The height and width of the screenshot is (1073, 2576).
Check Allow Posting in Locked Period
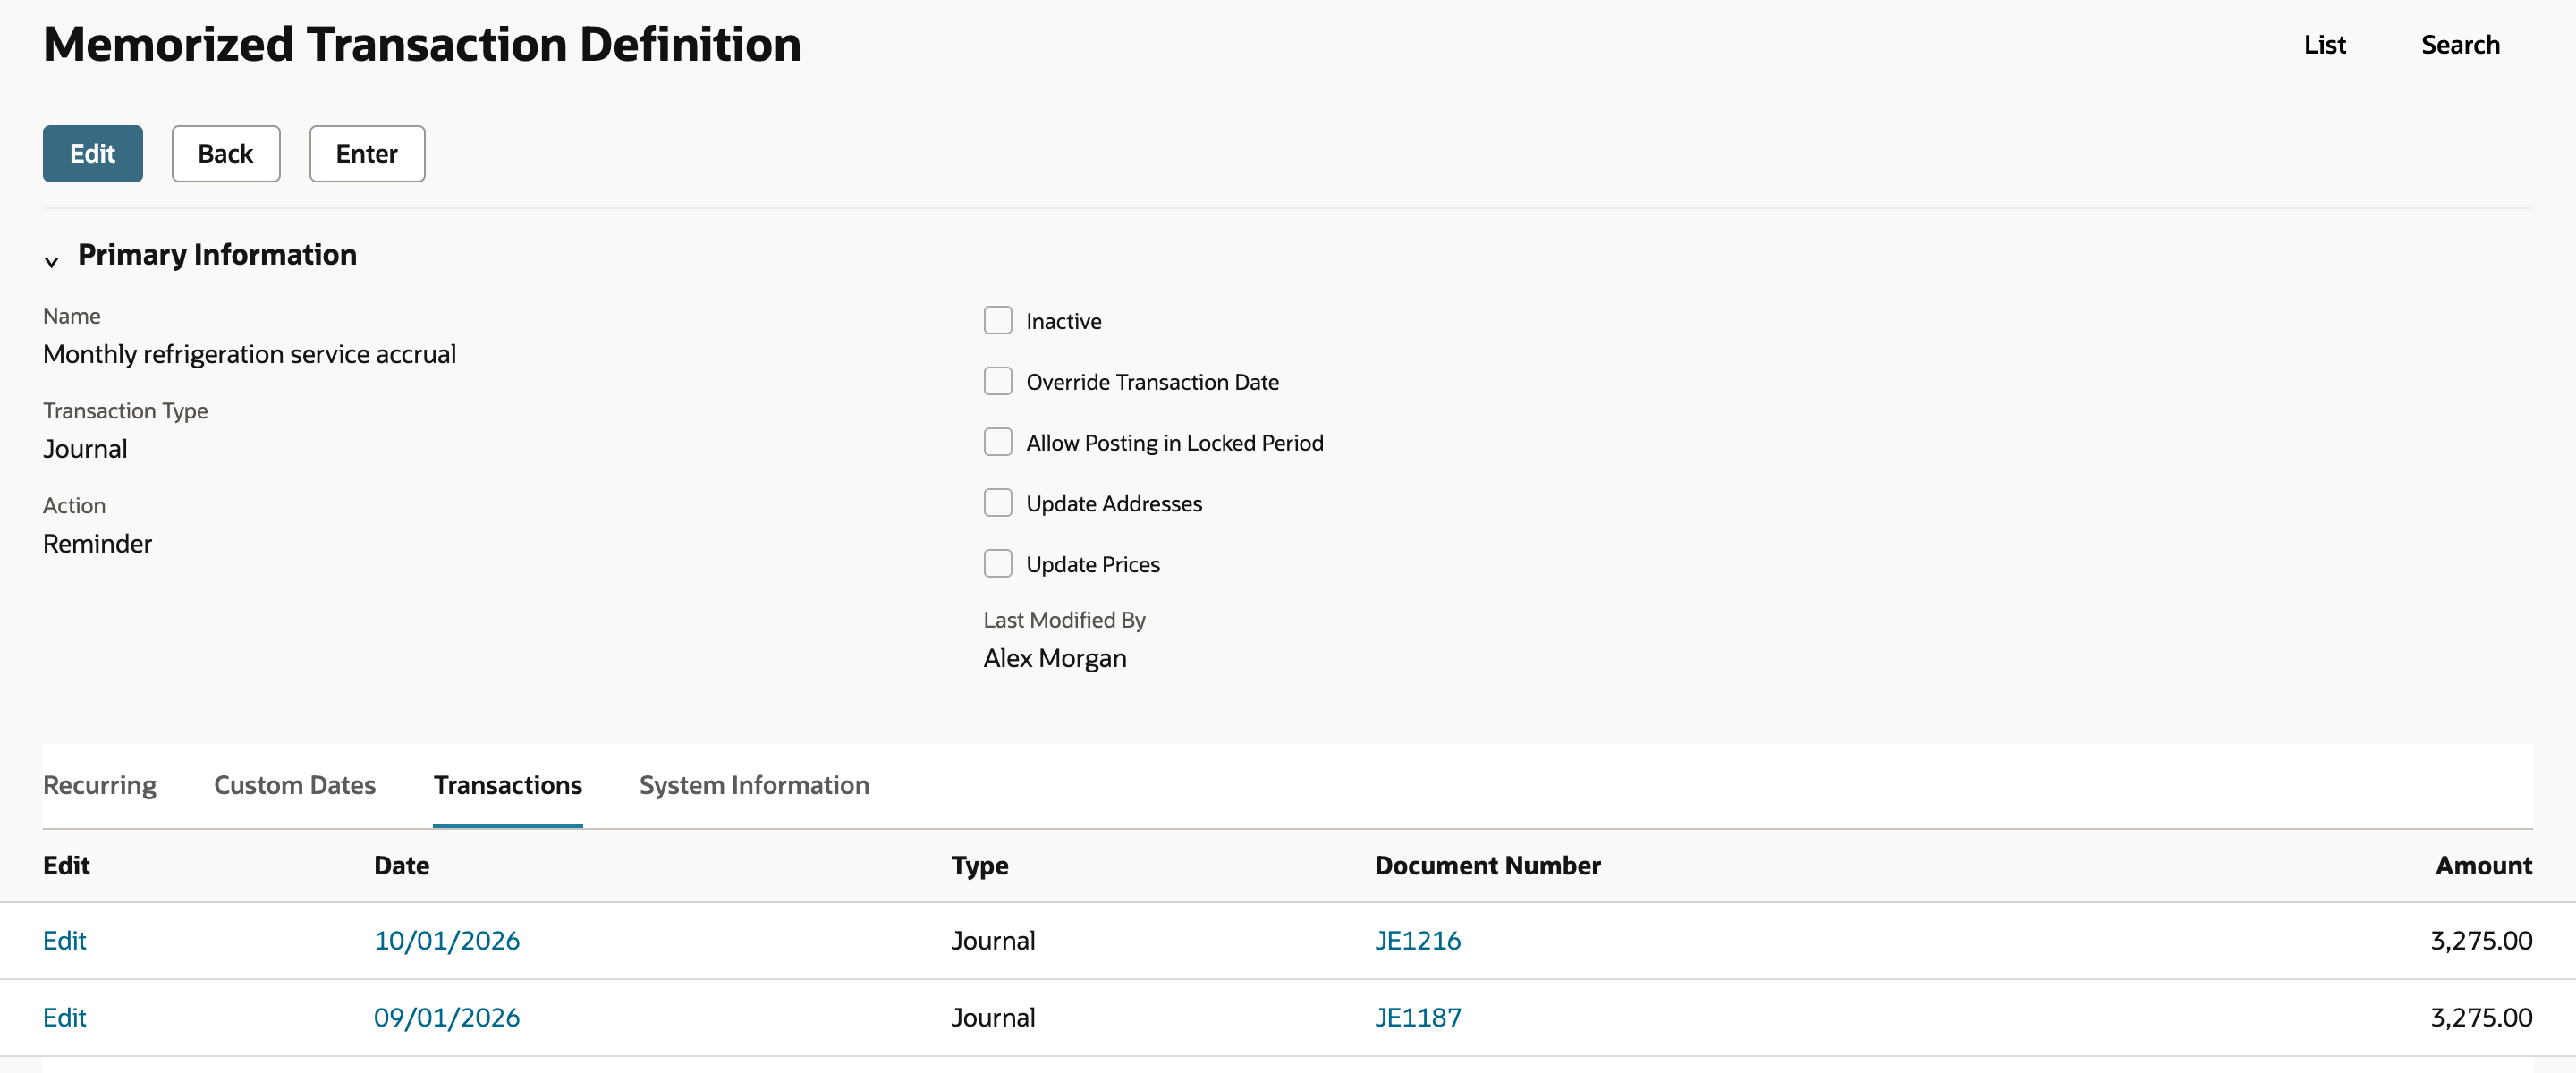[998, 443]
